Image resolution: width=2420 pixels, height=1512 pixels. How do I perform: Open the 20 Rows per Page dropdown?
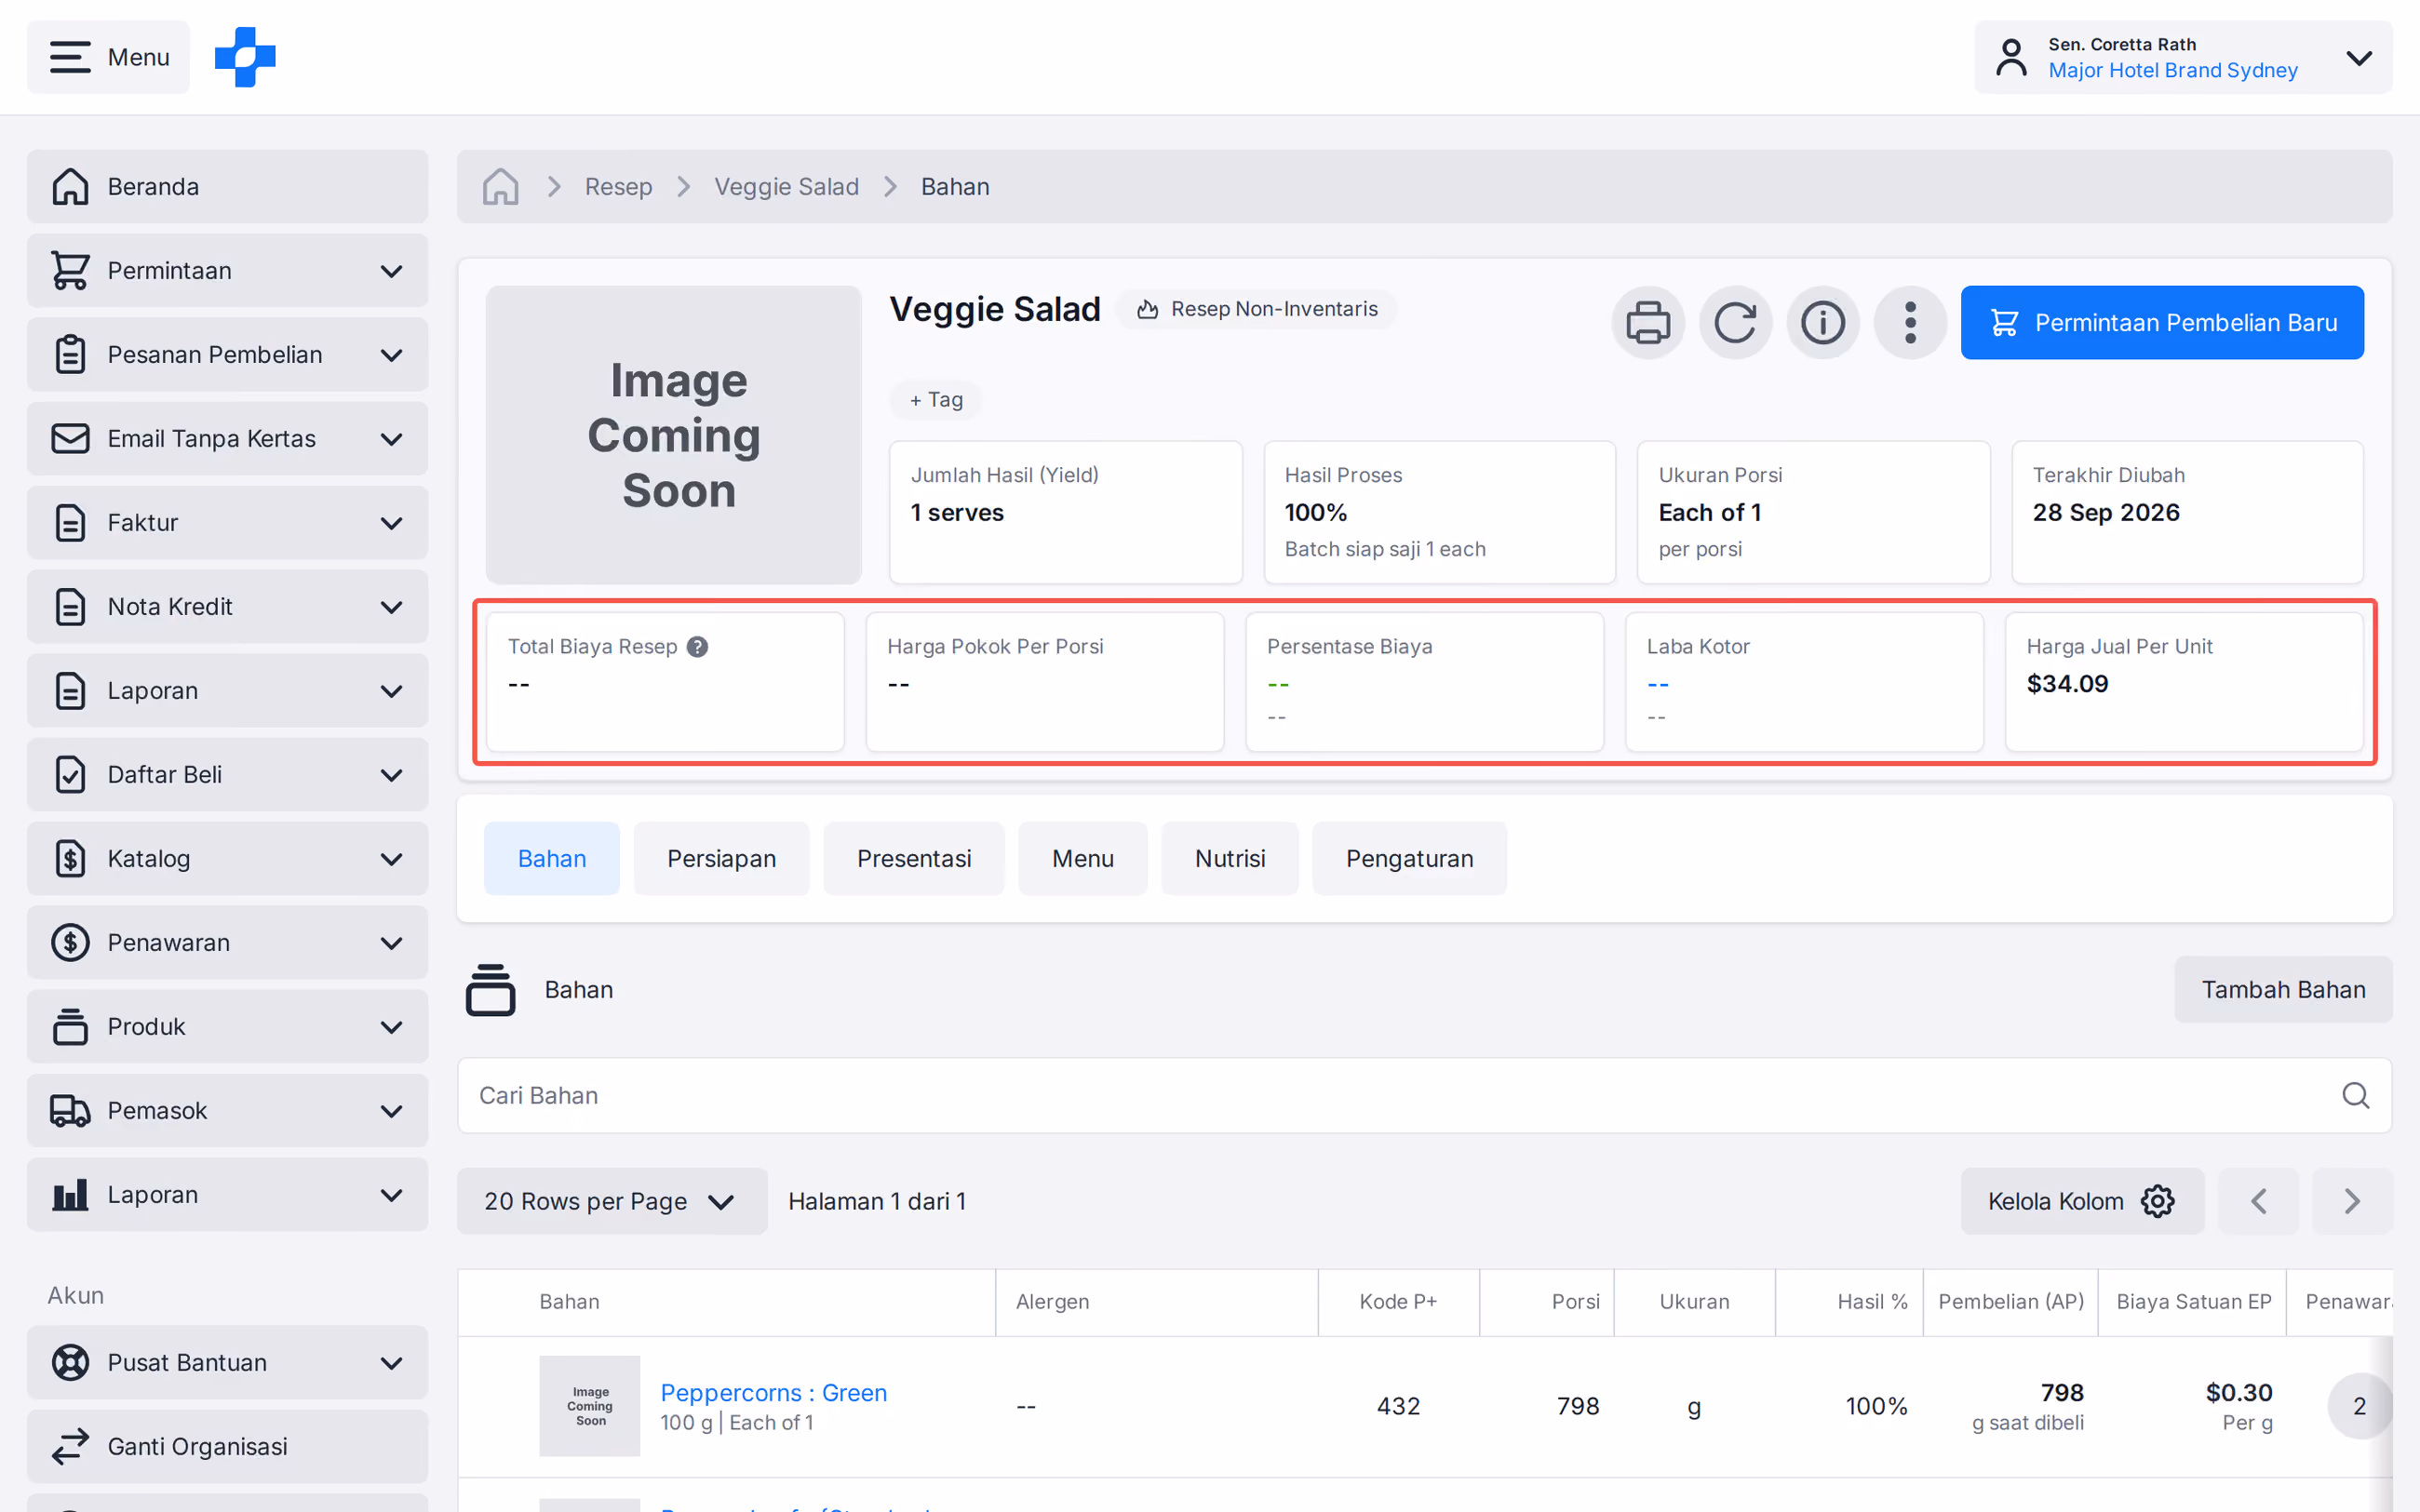(612, 1201)
